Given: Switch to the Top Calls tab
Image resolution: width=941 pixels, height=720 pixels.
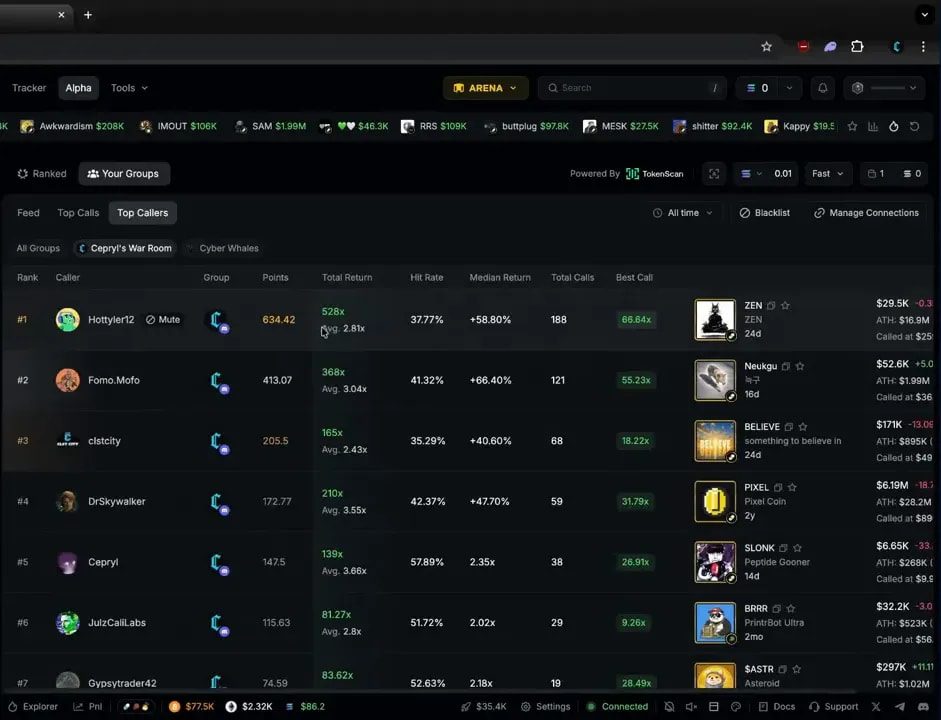Looking at the screenshot, I should (x=78, y=212).
